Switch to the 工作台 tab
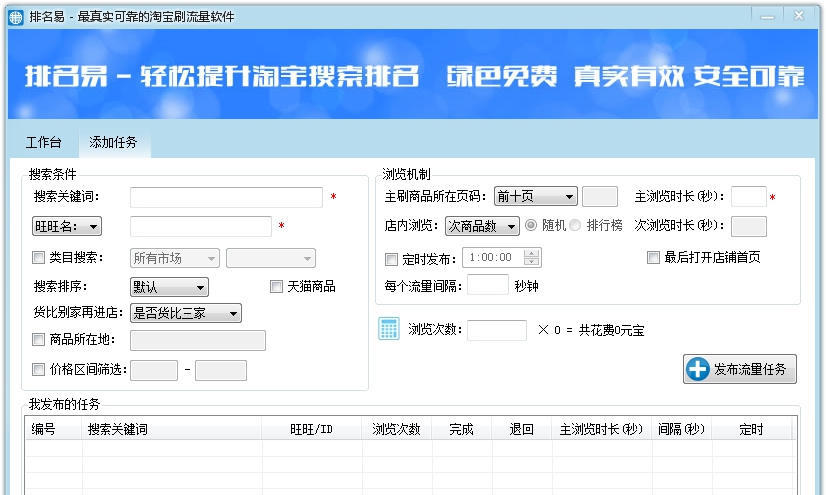826x495 pixels. 43,142
